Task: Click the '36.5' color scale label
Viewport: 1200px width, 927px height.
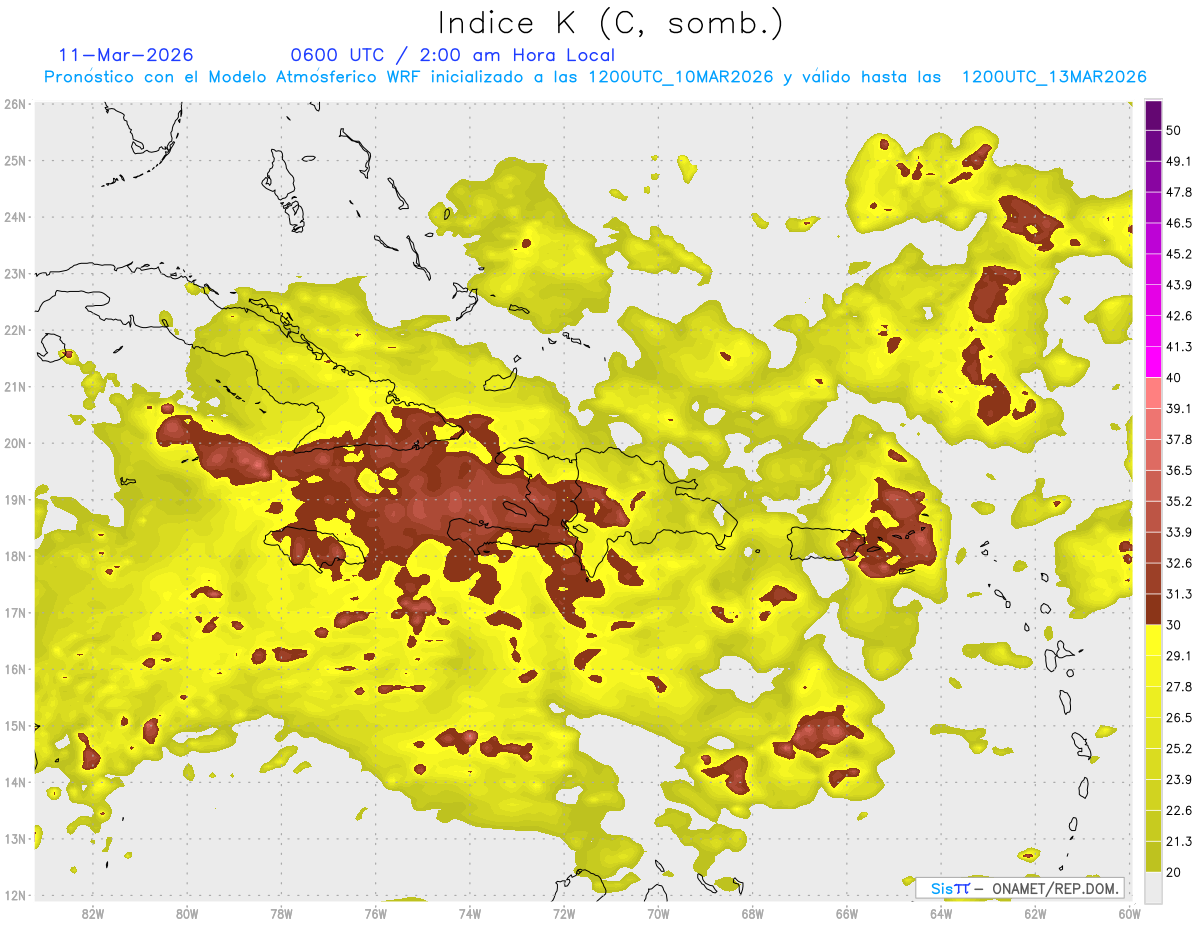Action: coord(1179,471)
